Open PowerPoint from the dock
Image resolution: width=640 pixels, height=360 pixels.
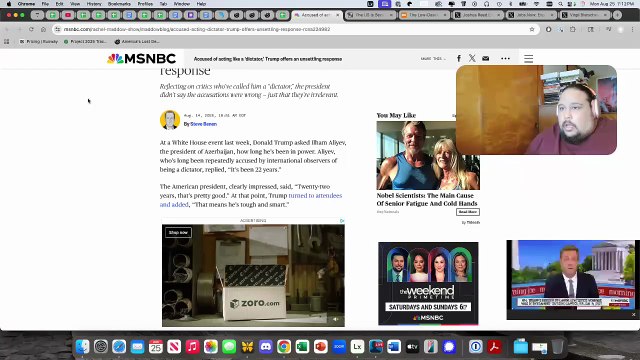(x=321, y=347)
